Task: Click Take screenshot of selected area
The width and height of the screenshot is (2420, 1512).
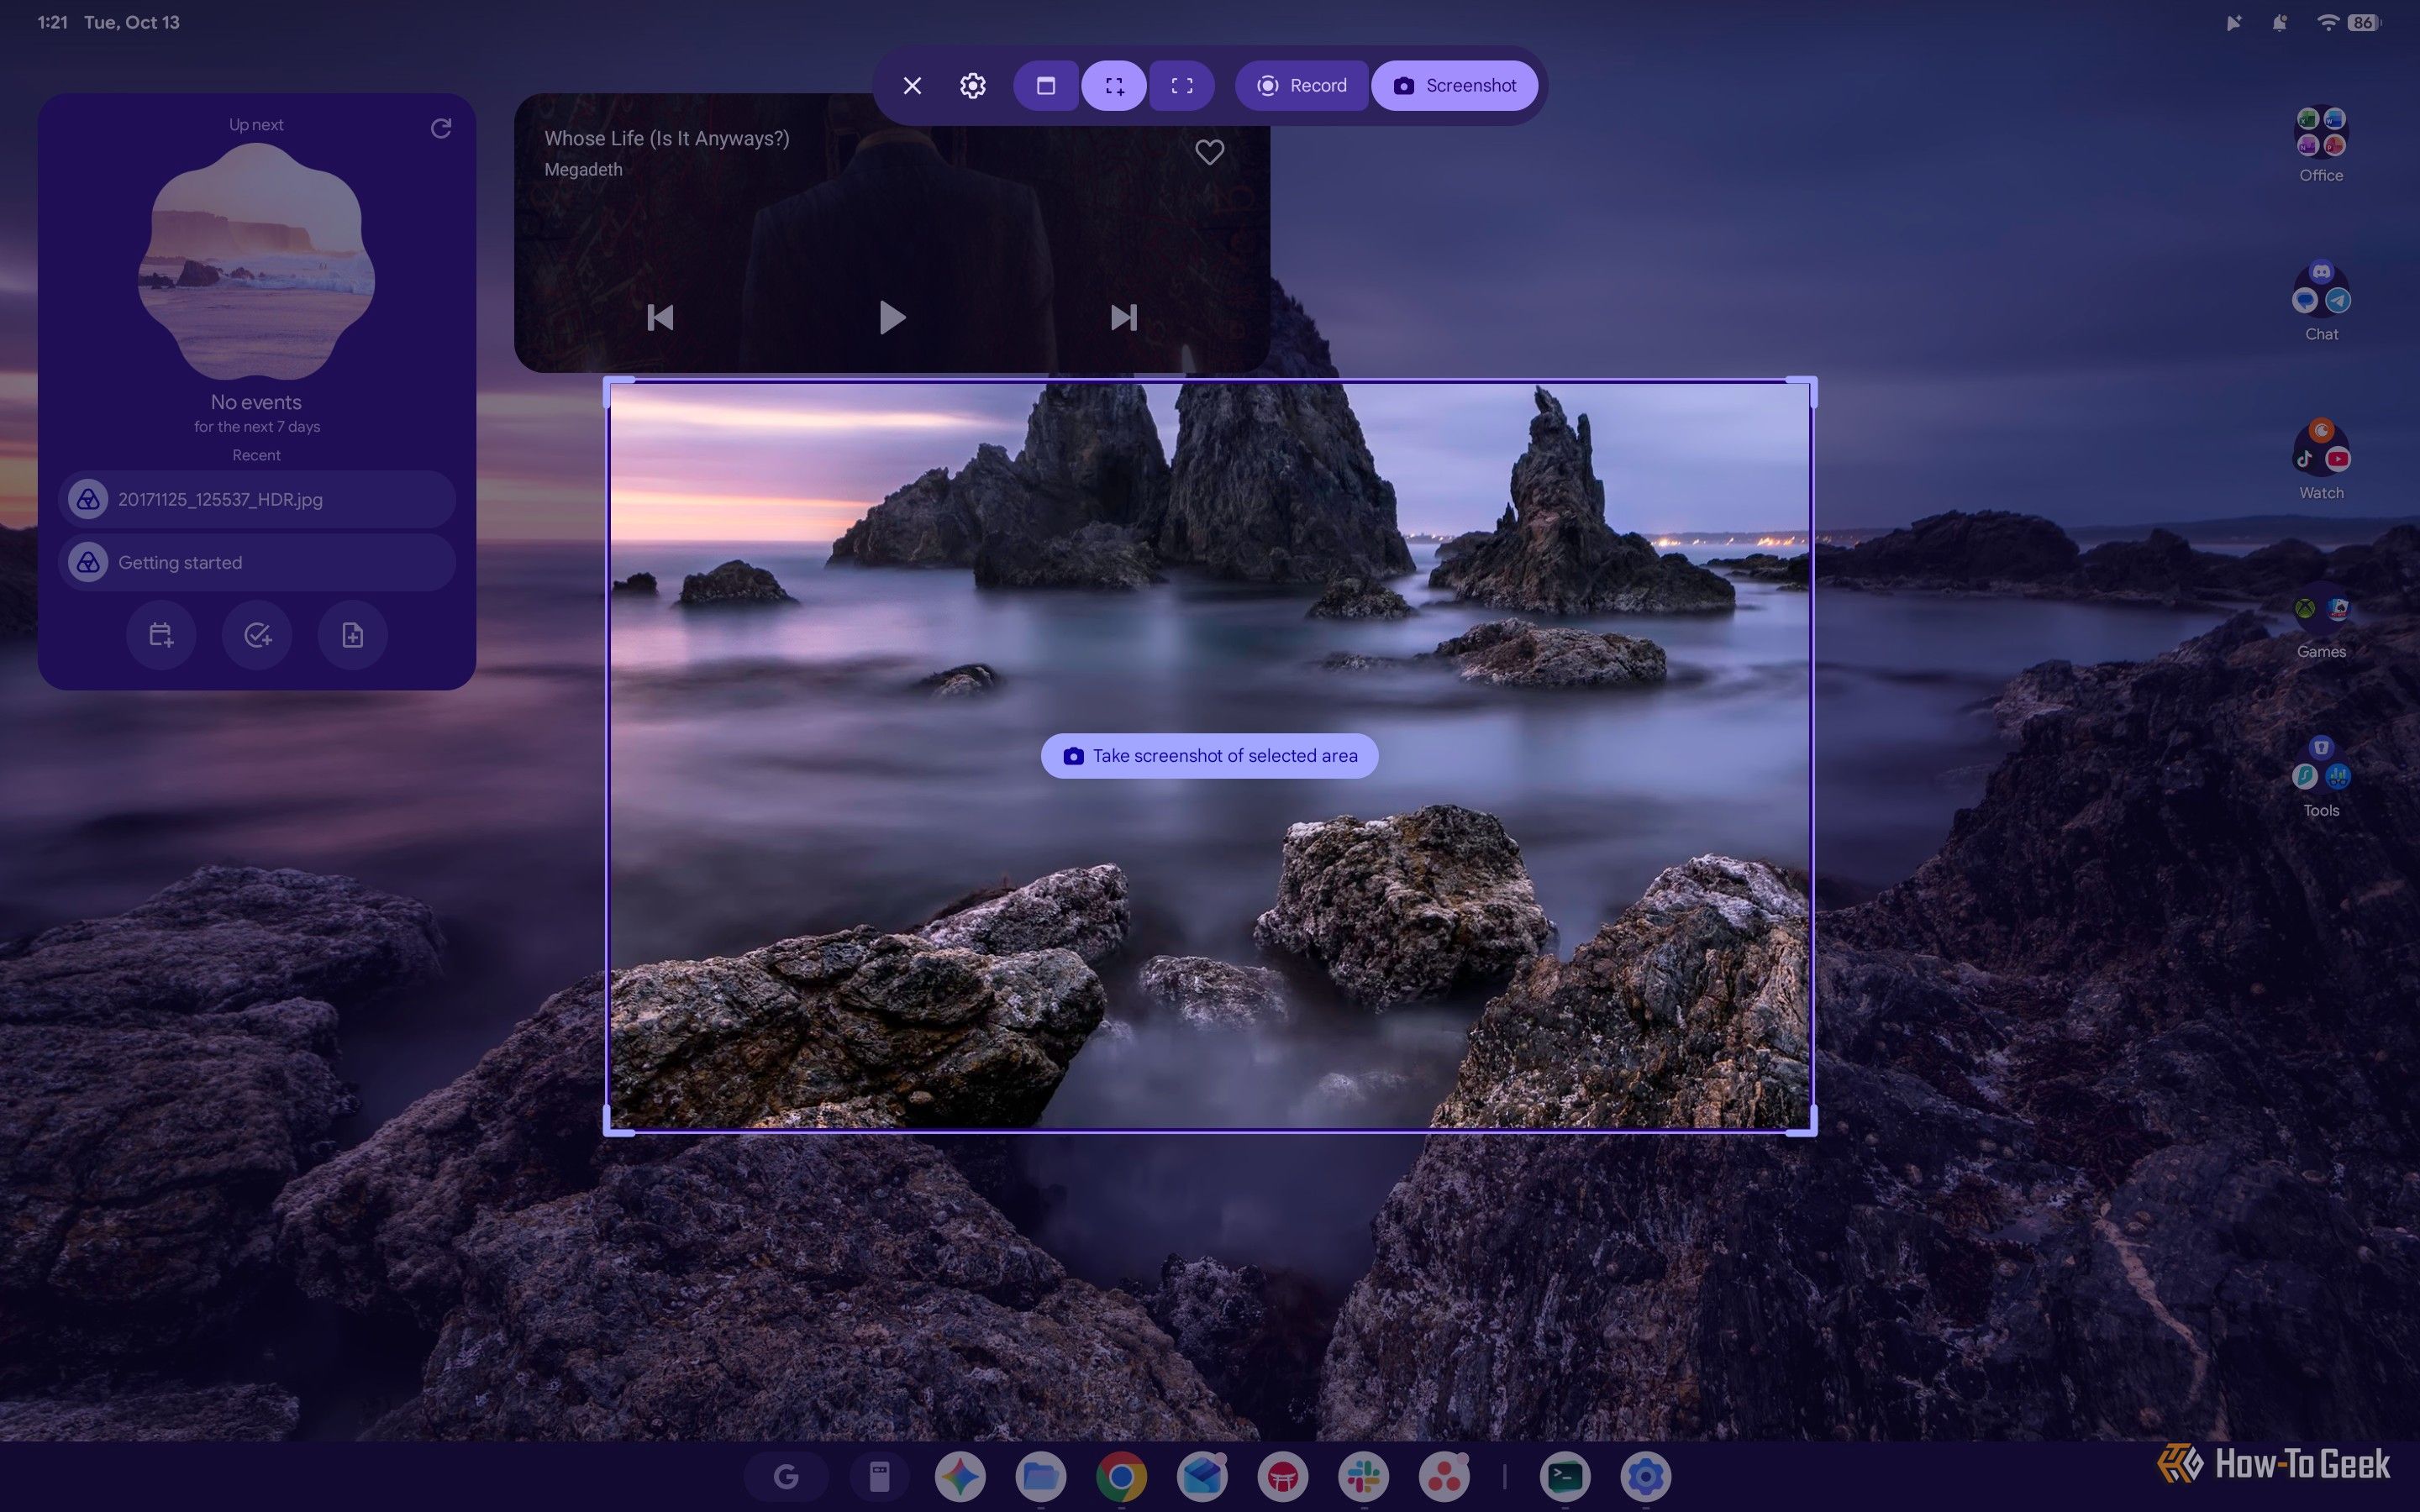Action: pyautogui.click(x=1209, y=756)
